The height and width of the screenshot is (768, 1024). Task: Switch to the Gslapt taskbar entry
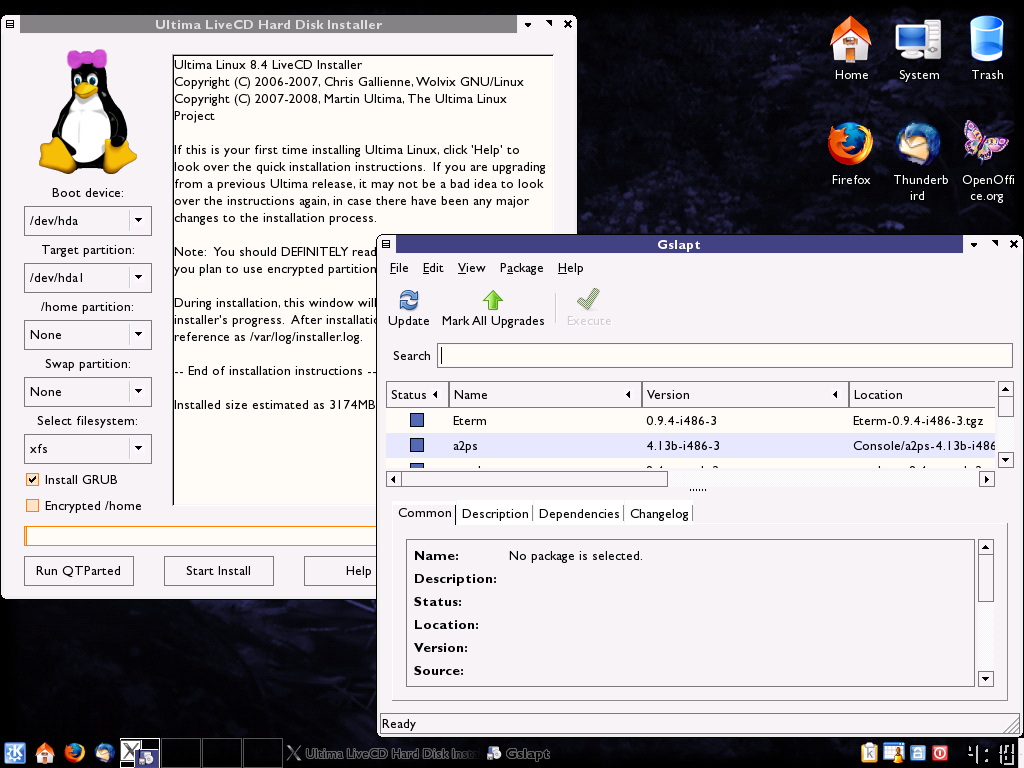coord(519,754)
